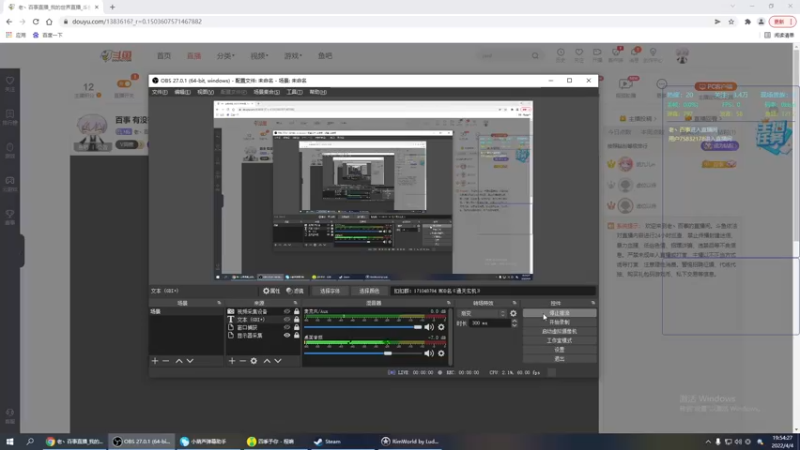The image size is (800, 450).
Task: Click the duration 300 ms input field
Action: 490,323
